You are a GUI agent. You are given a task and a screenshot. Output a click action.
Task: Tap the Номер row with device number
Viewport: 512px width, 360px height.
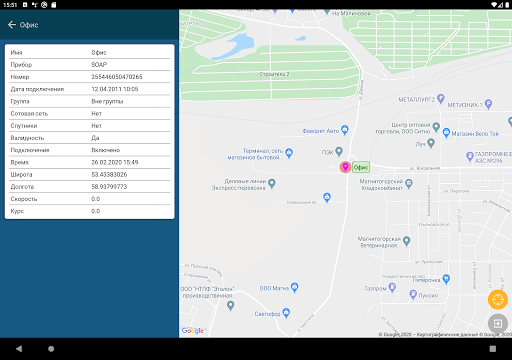coord(90,77)
